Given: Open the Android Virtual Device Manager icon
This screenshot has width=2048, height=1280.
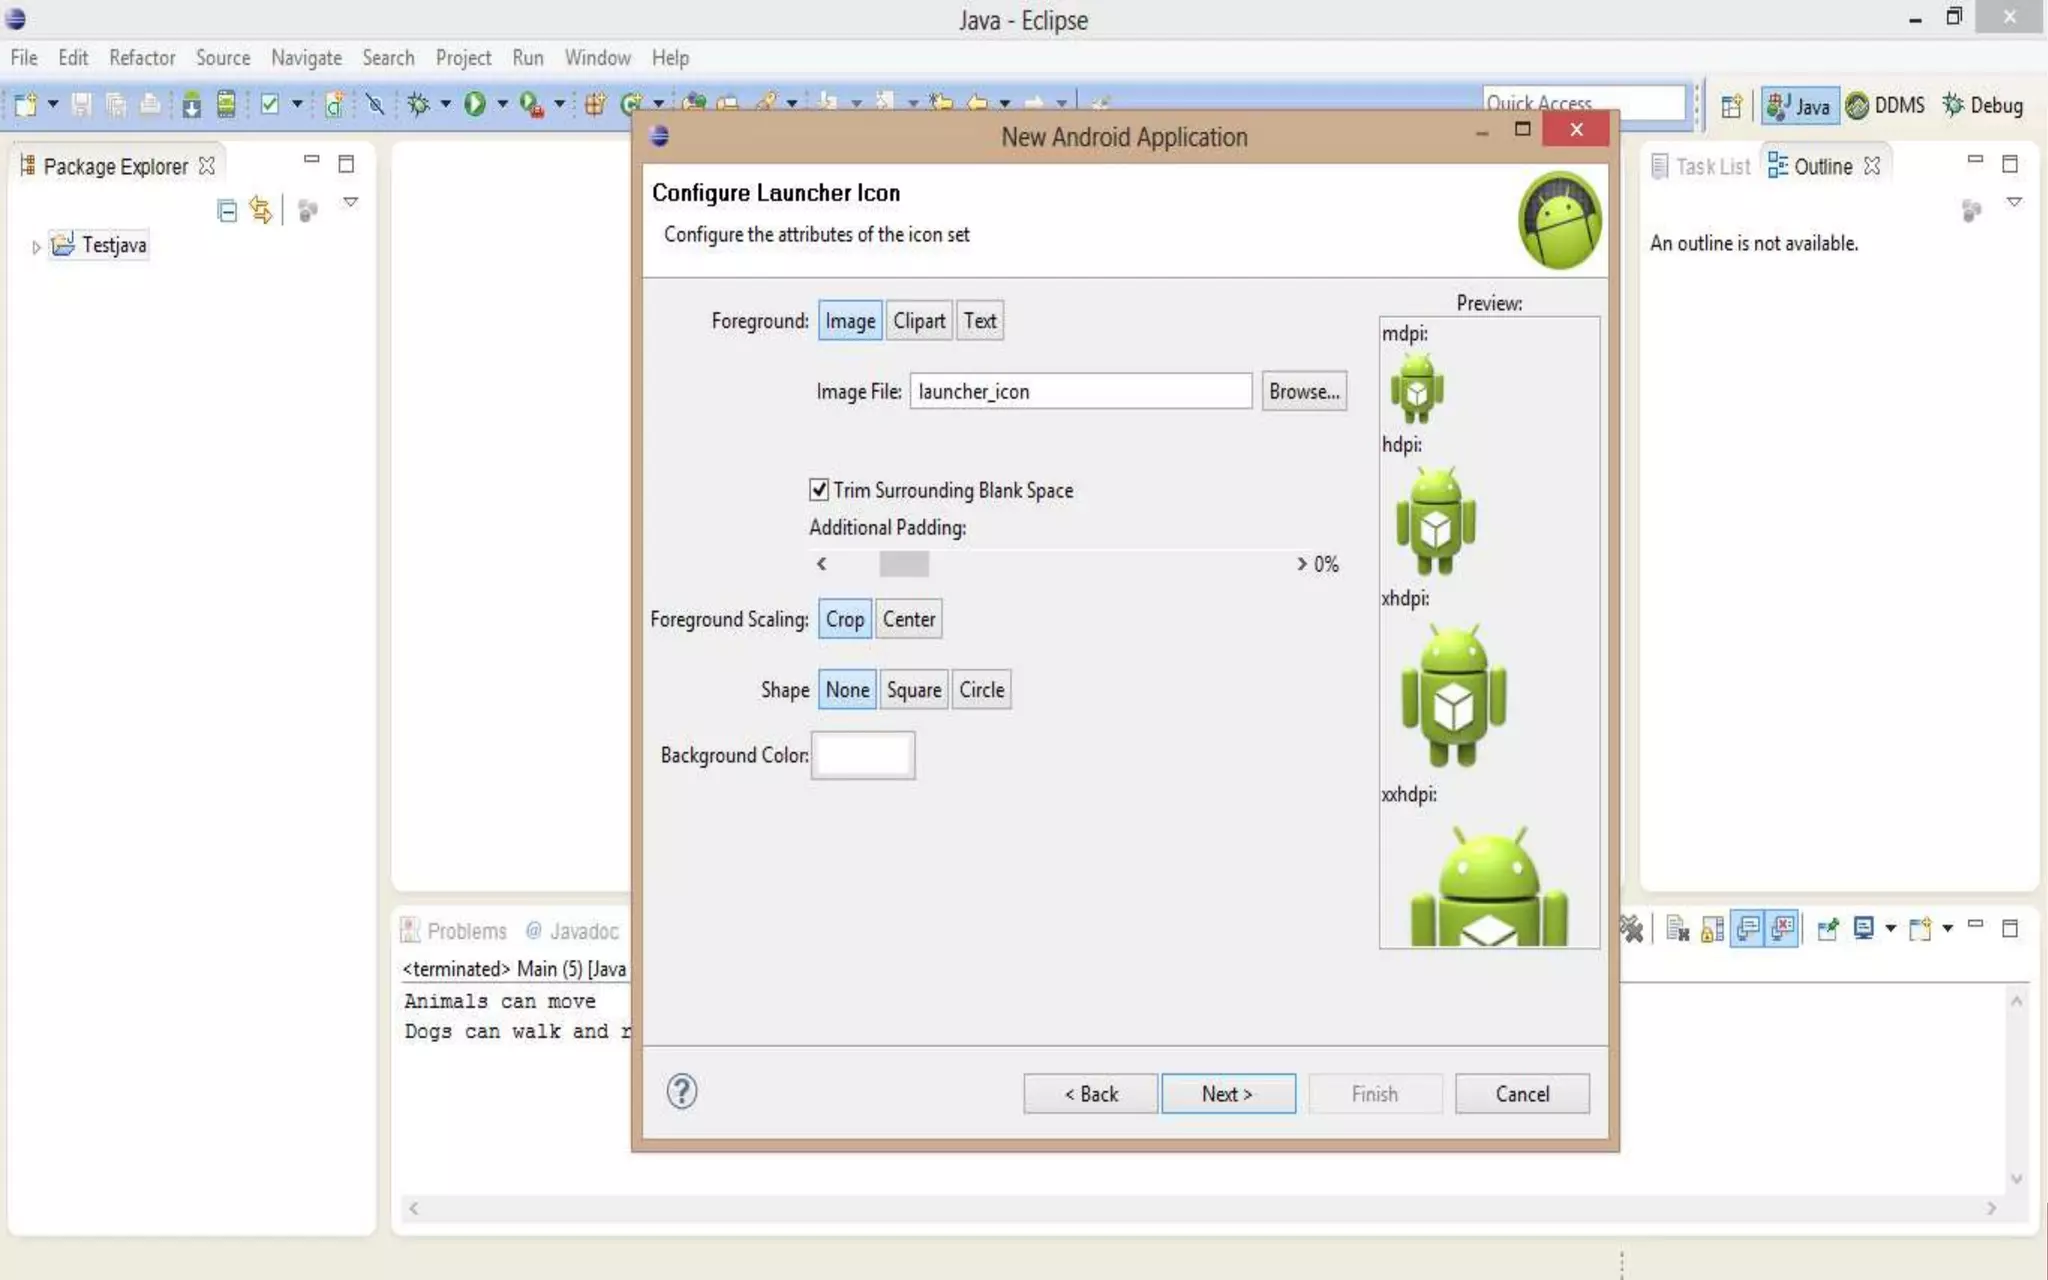Looking at the screenshot, I should coord(226,104).
